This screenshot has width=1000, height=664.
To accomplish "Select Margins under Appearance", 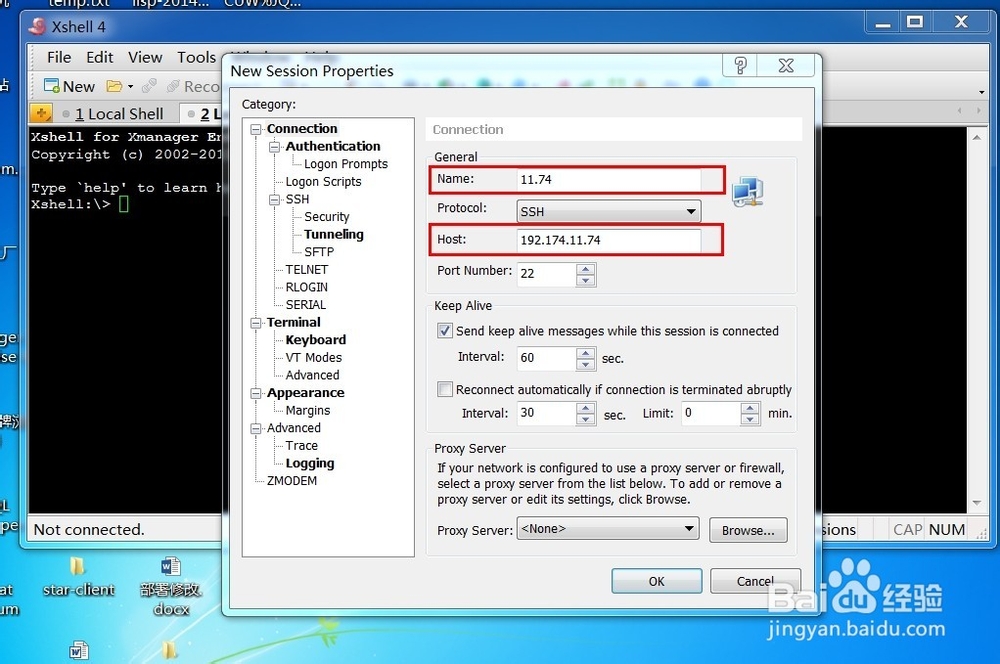I will click(308, 411).
